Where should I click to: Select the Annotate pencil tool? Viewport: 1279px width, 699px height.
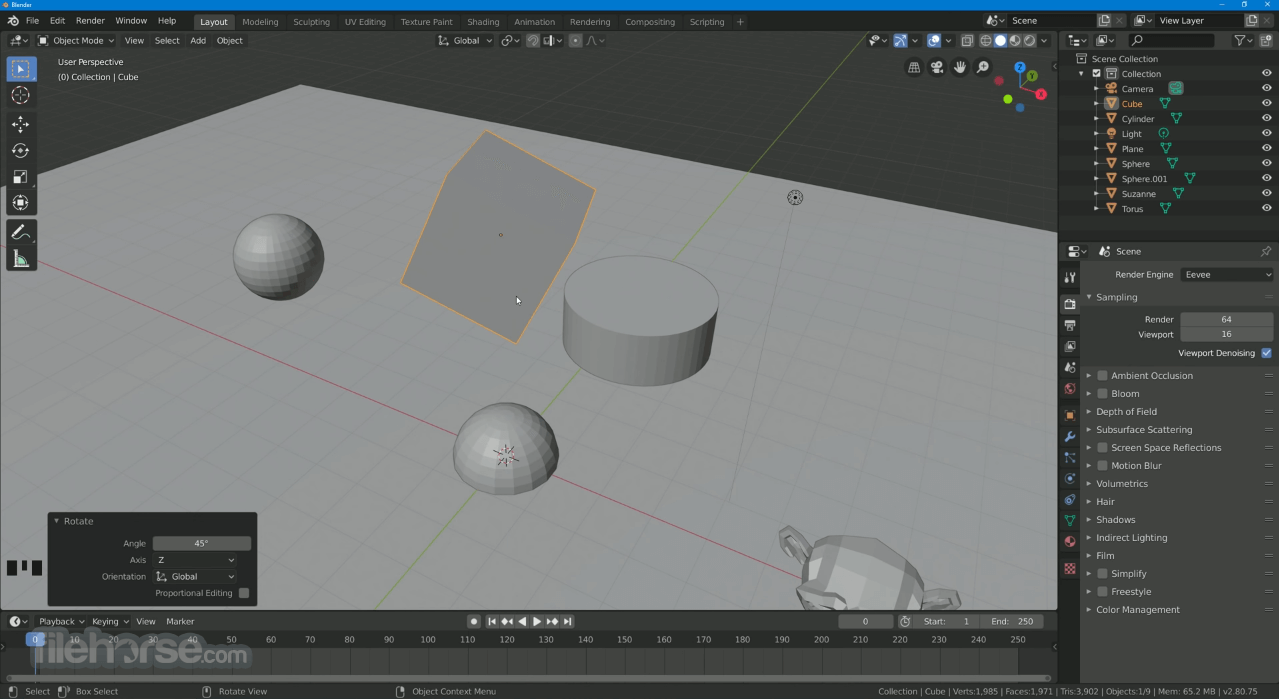(20, 232)
